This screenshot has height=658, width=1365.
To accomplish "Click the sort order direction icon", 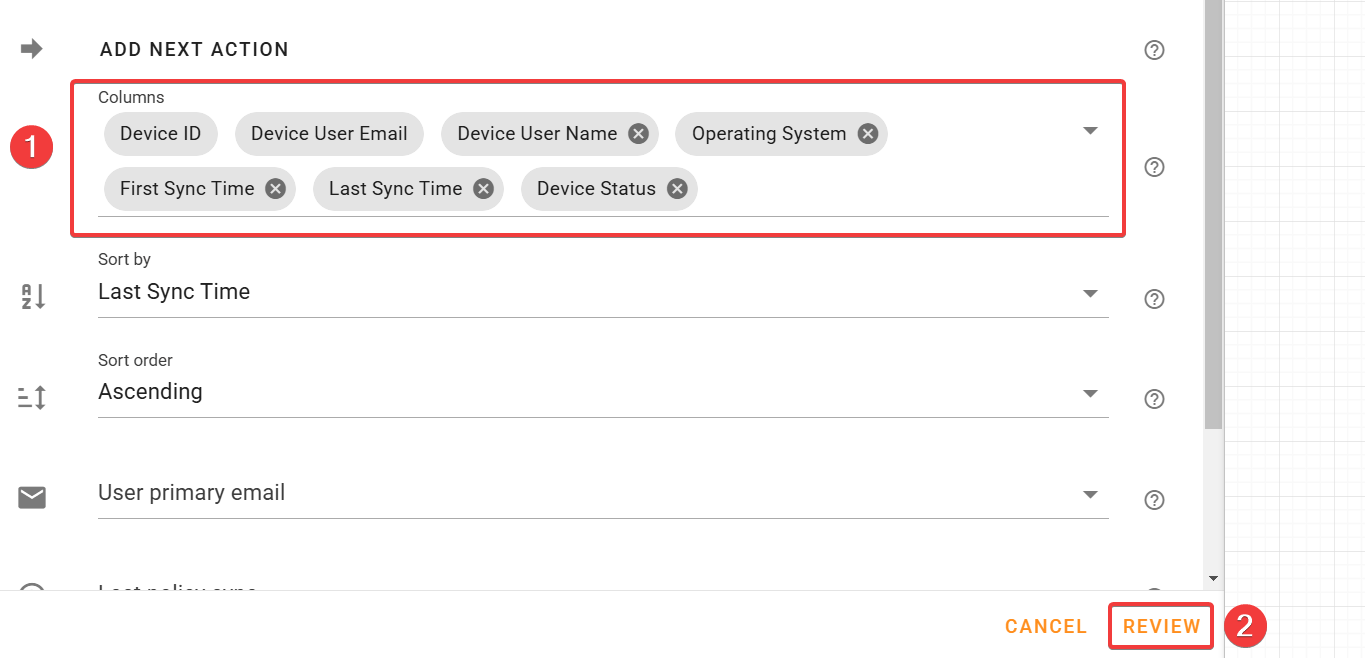I will pos(32,398).
